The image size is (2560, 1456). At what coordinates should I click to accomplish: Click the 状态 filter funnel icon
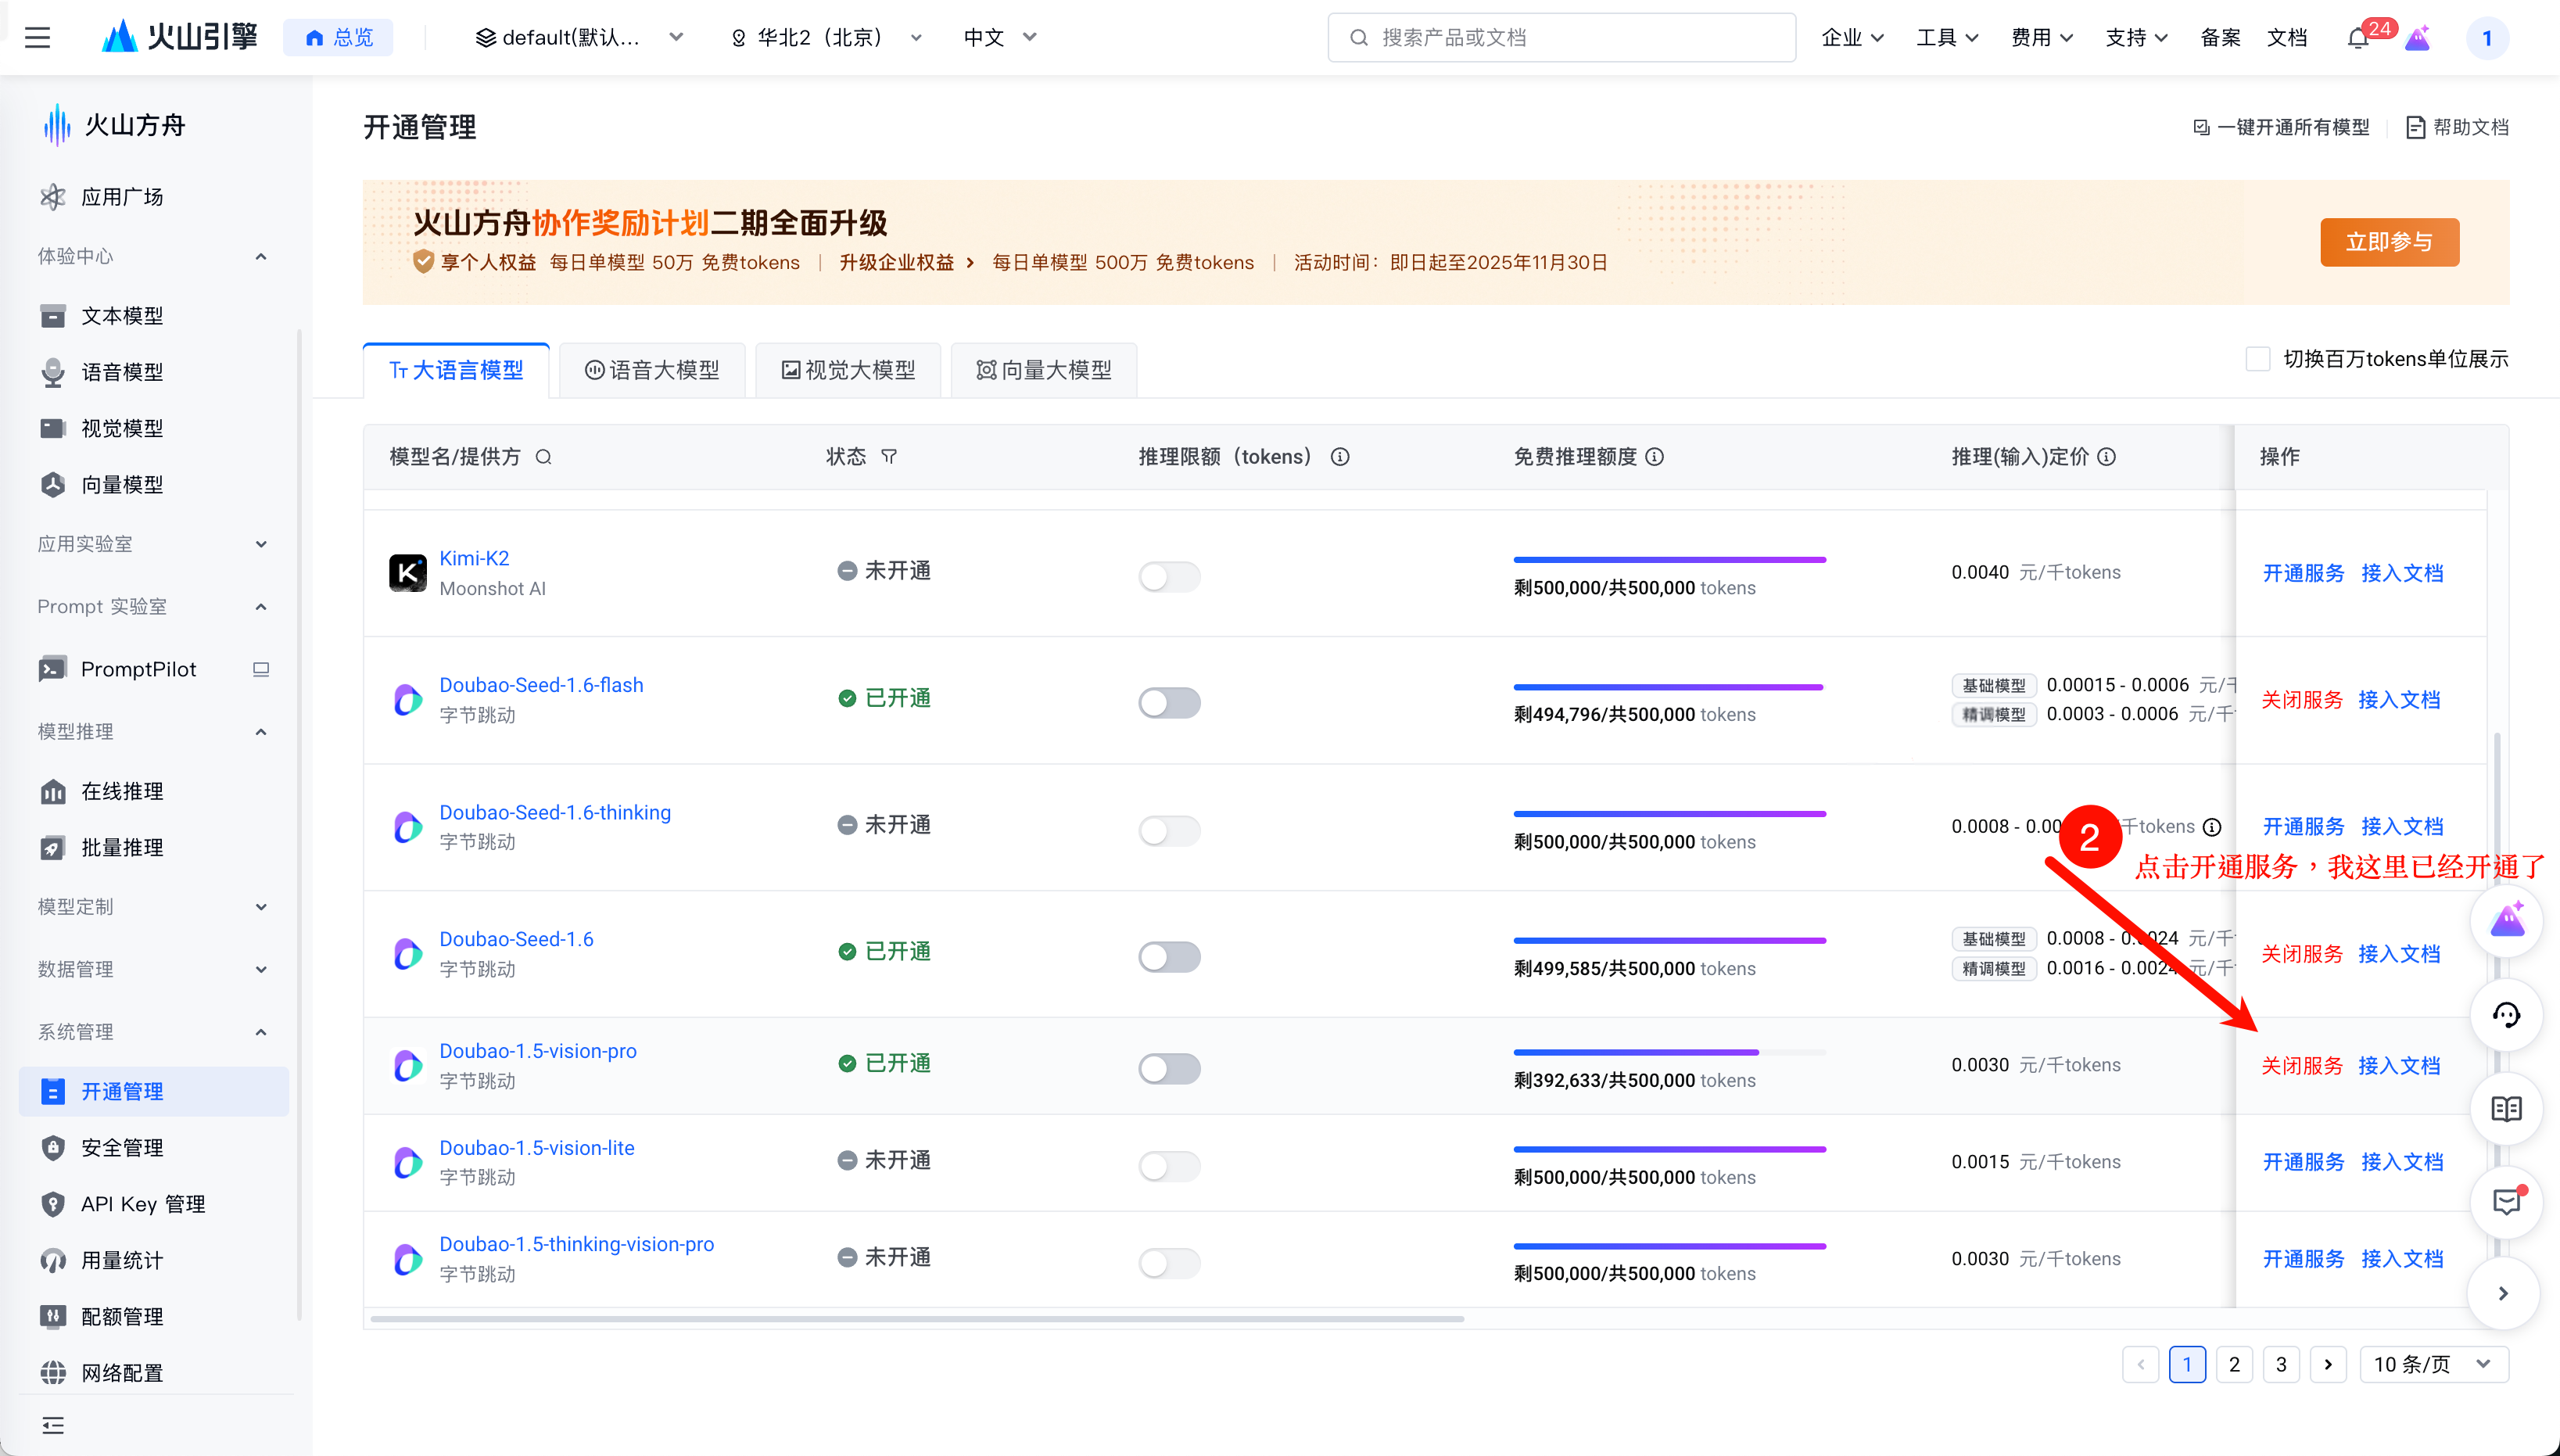pyautogui.click(x=889, y=457)
